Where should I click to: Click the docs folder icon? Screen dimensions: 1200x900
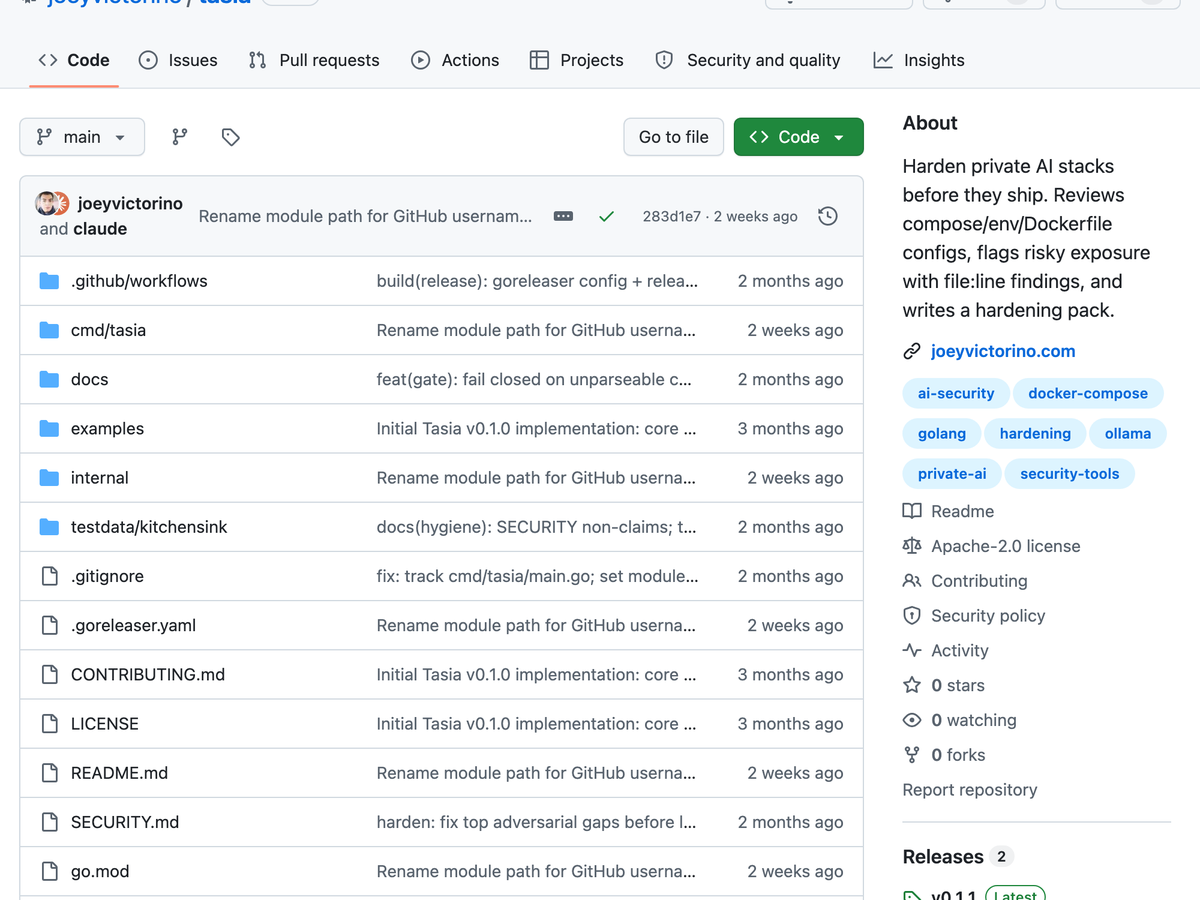[49, 379]
